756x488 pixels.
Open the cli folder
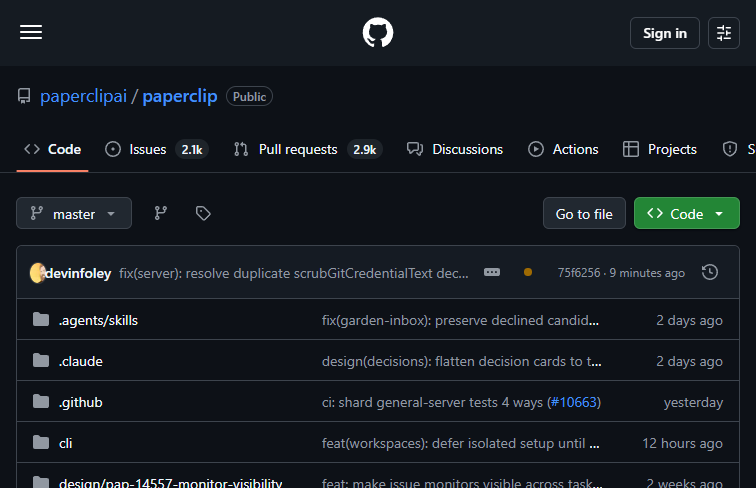click(66, 443)
